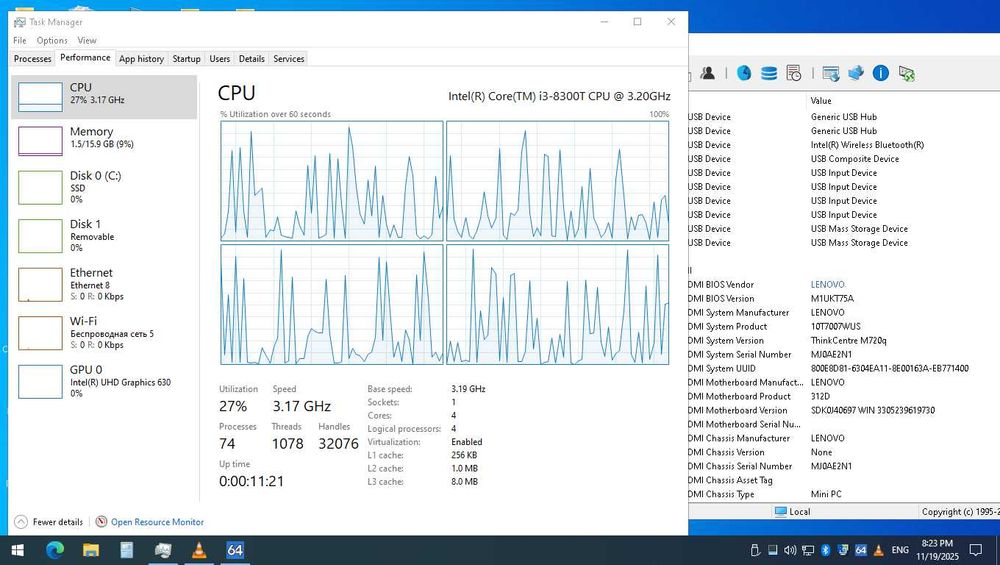Screen dimensions: 1000x565
Task: Open Disk 1 Removable performance view
Action: (104, 235)
